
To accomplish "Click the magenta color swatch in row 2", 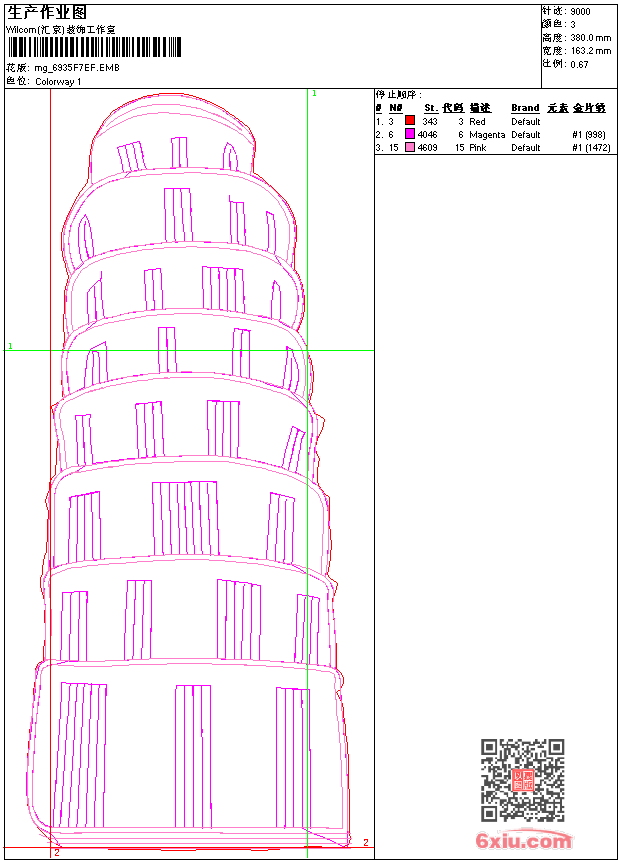I will coord(410,133).
